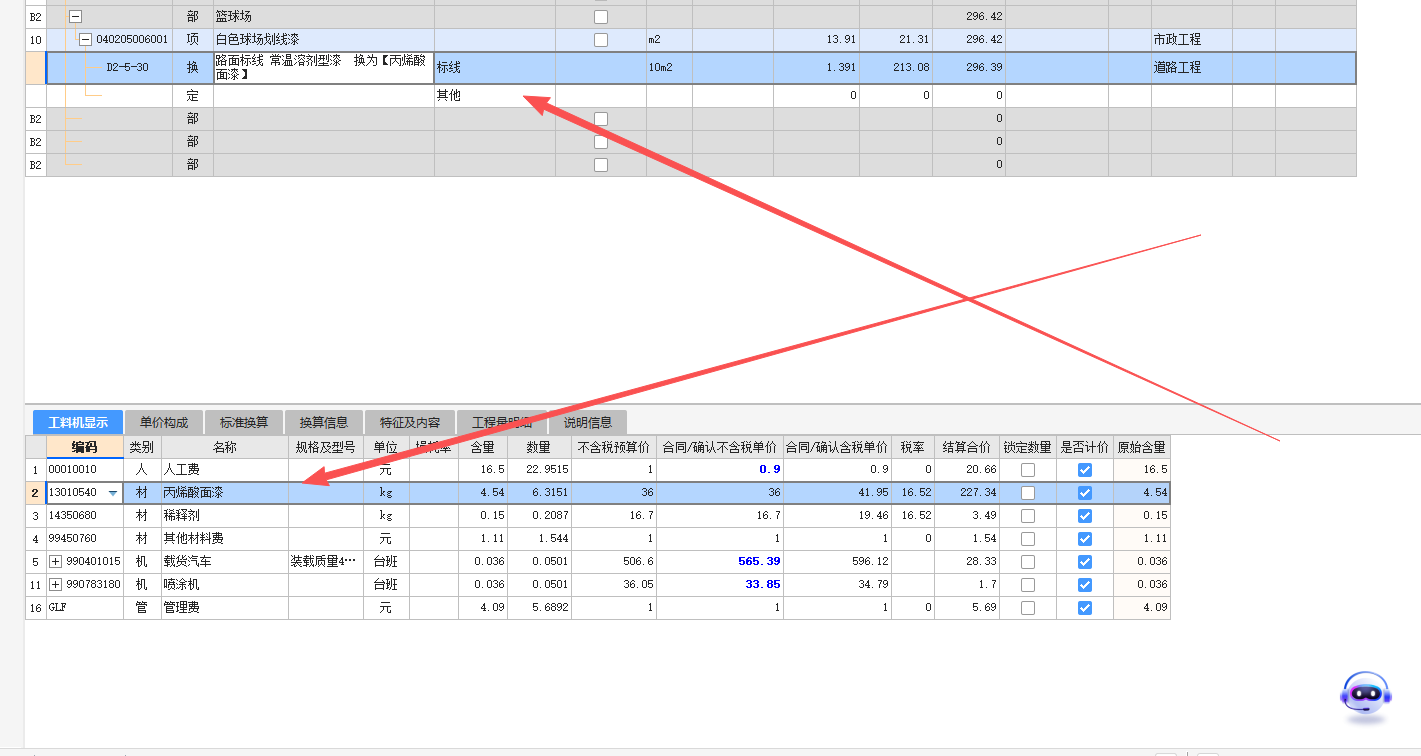1421x756 pixels.
Task: Select the 稀释剂 name cell
Action: pos(225,516)
